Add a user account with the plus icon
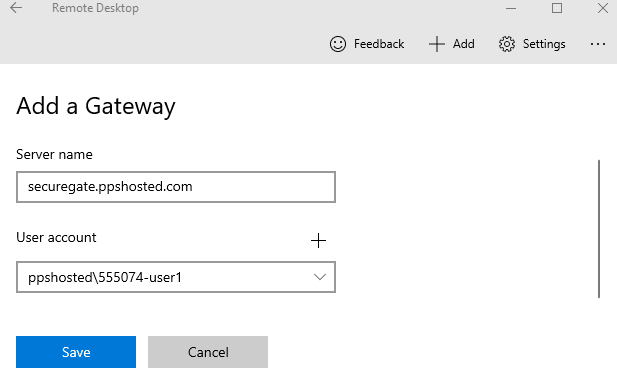 pos(318,240)
